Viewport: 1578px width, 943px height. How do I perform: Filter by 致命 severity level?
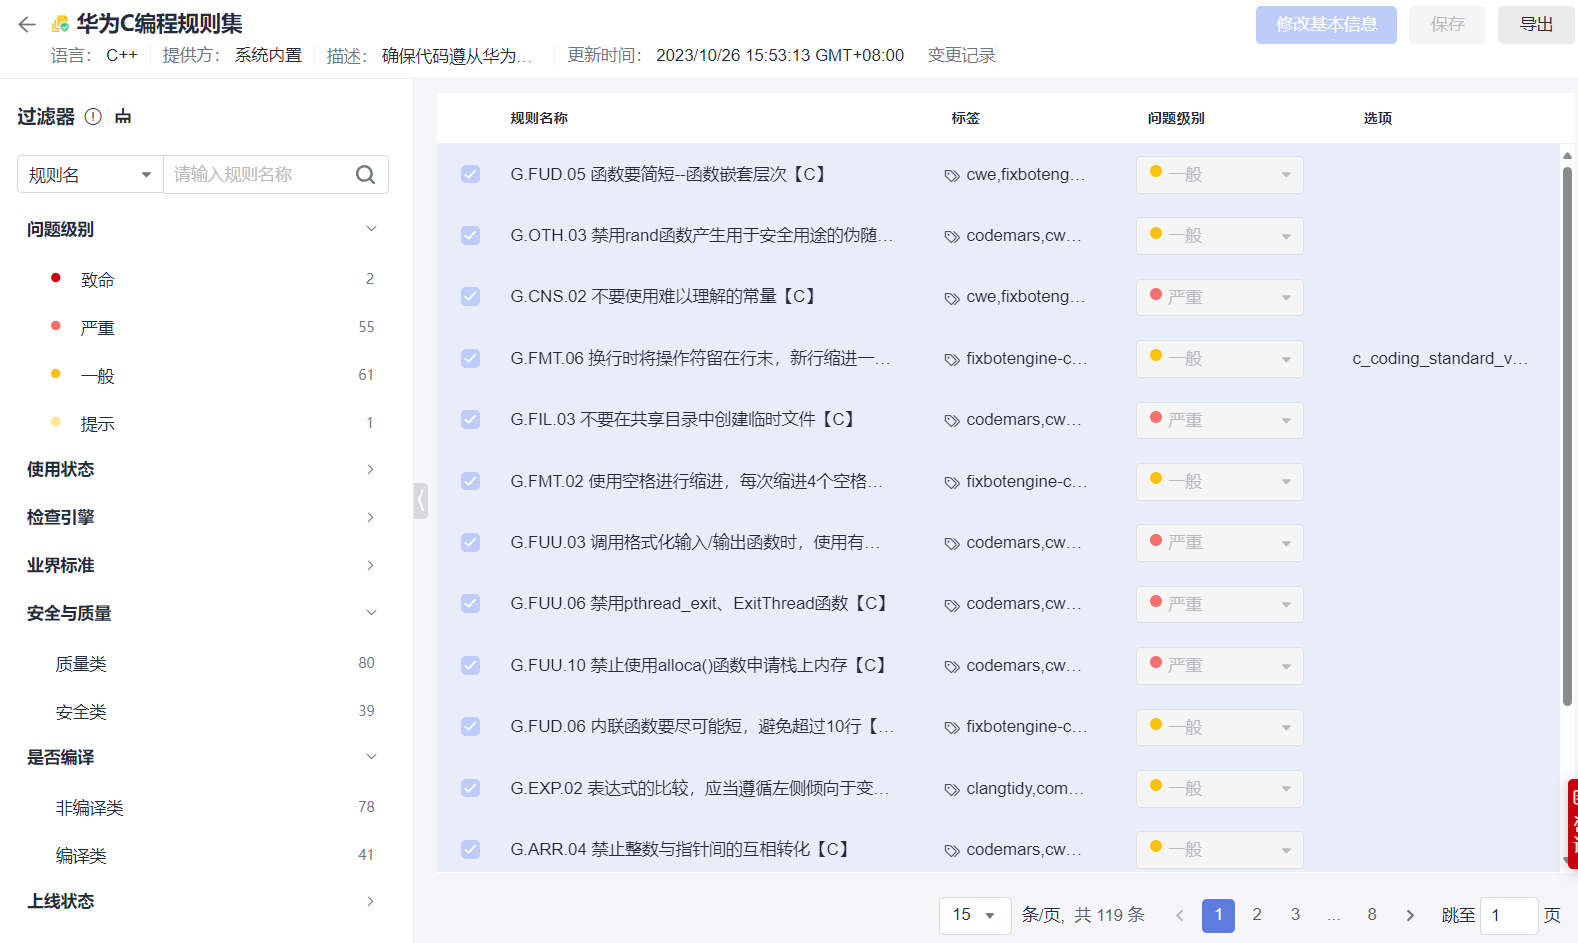98,279
